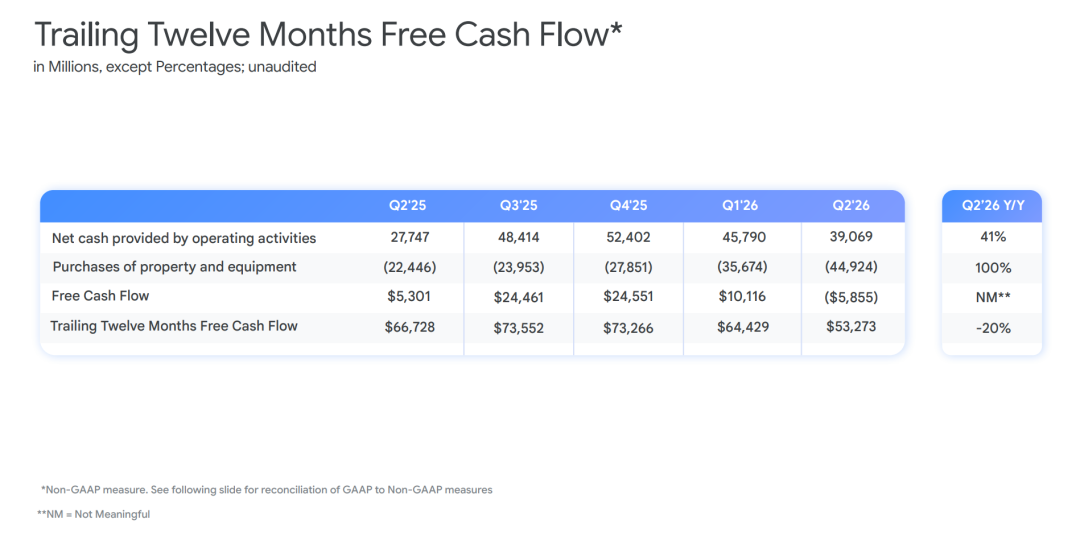Select the NM = Not Meaningful footnote
This screenshot has height=536, width=1080.
pyautogui.click(x=94, y=514)
